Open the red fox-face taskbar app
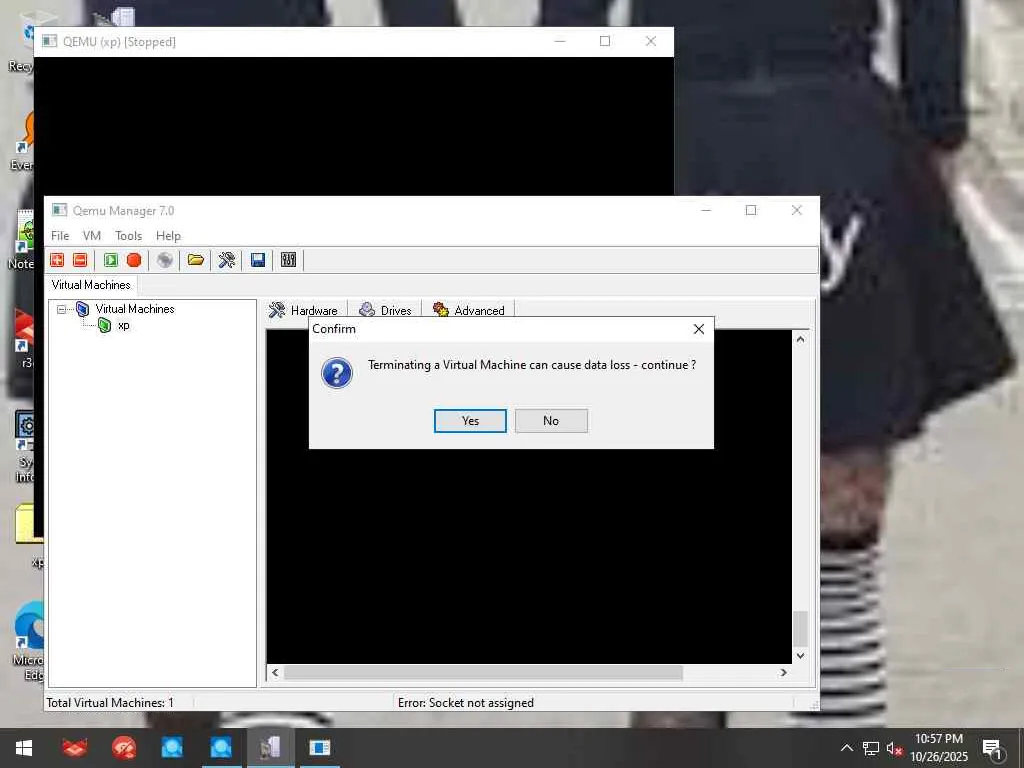 click(x=74, y=748)
